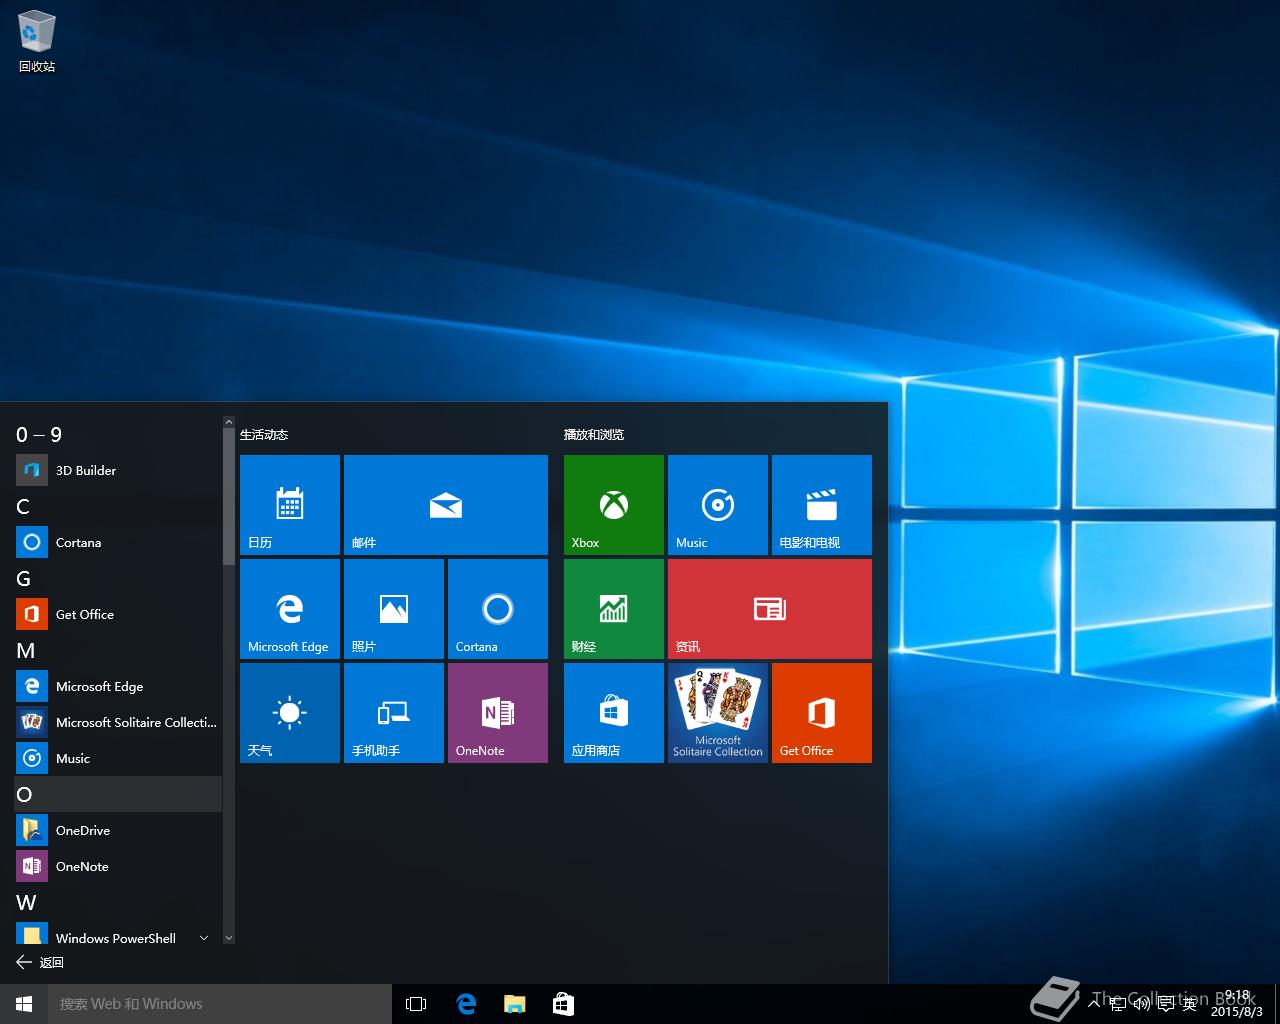Viewport: 1280px width, 1024px height.
Task: Open the Phone Companion (手机助手) tile
Action: pyautogui.click(x=394, y=713)
